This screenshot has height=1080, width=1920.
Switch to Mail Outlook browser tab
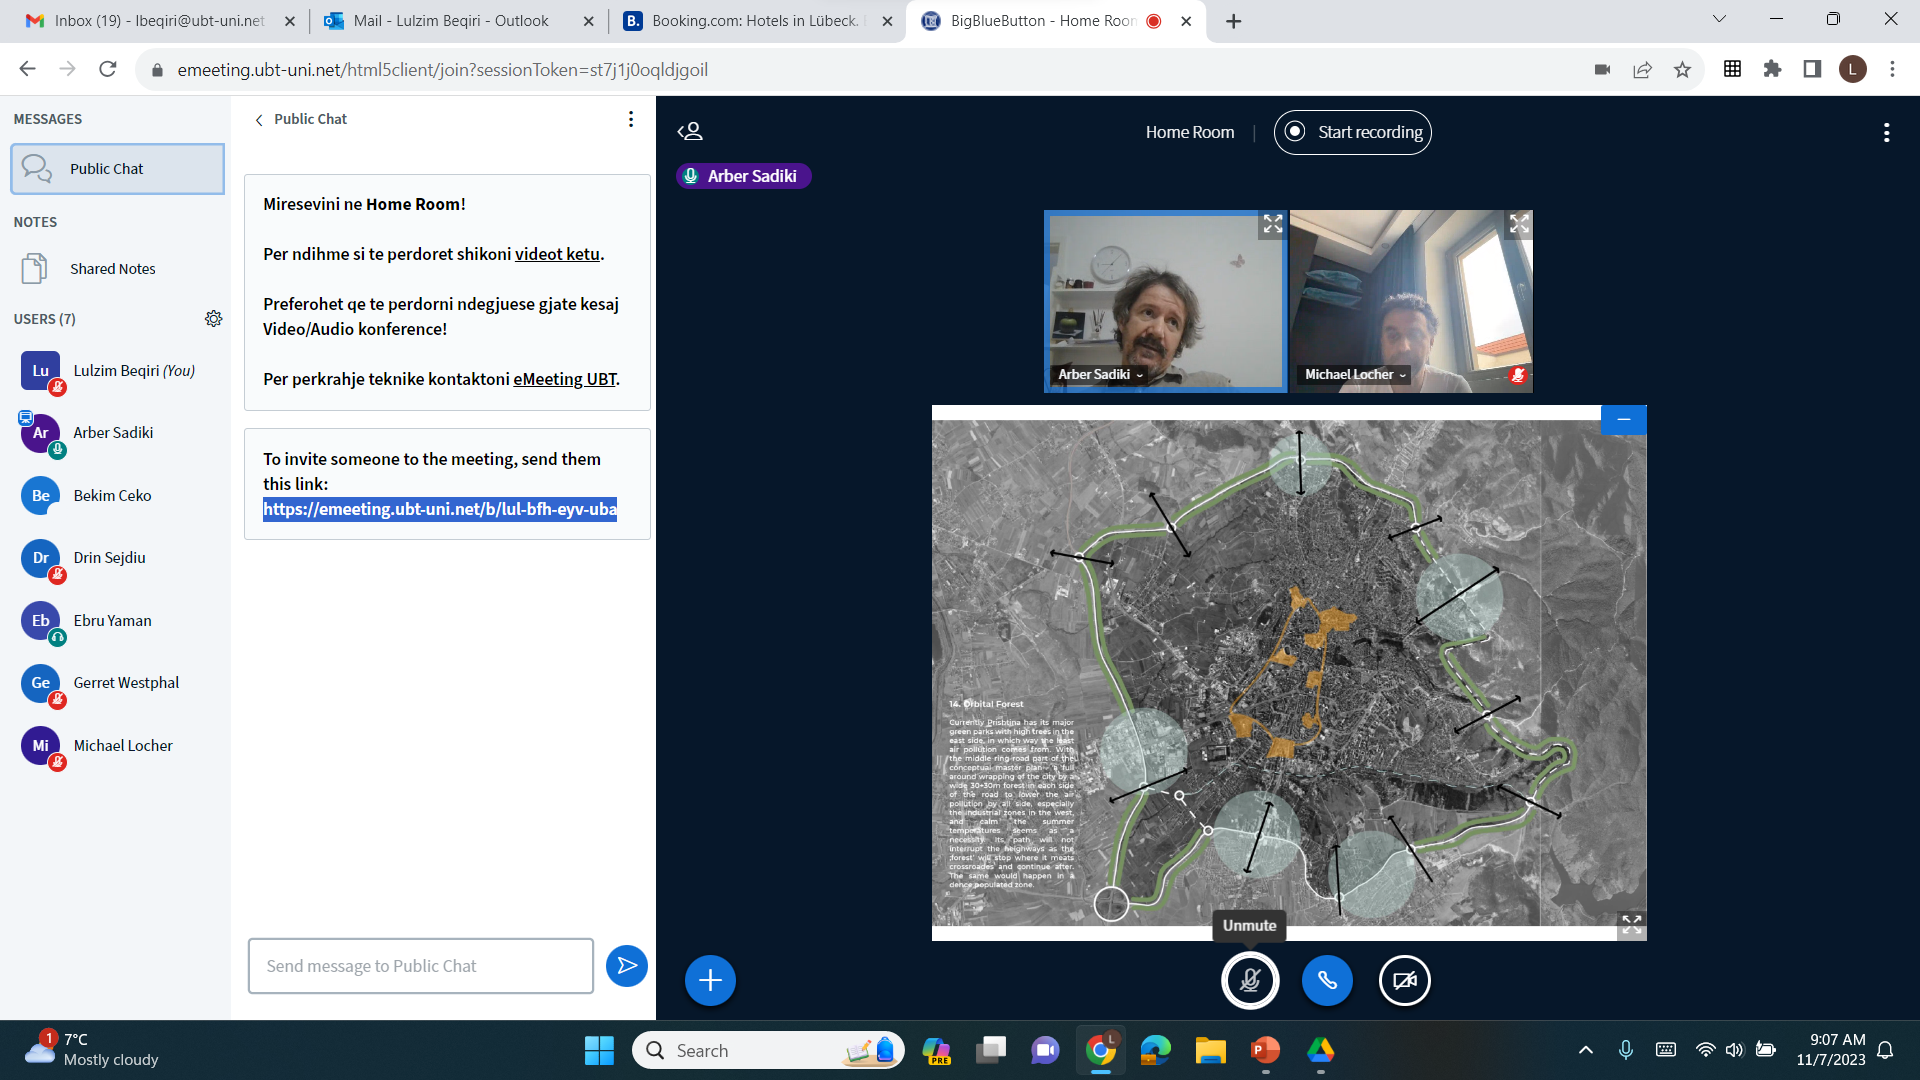451,21
